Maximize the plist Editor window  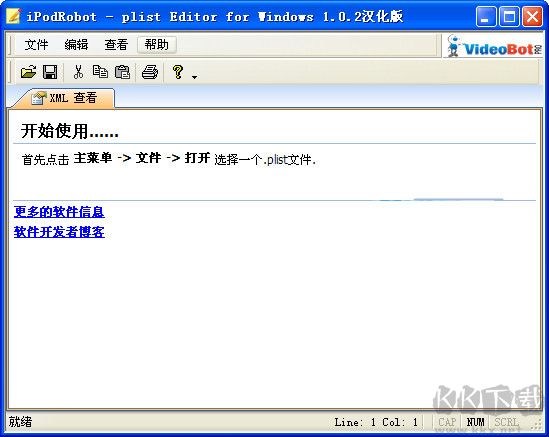click(x=509, y=16)
